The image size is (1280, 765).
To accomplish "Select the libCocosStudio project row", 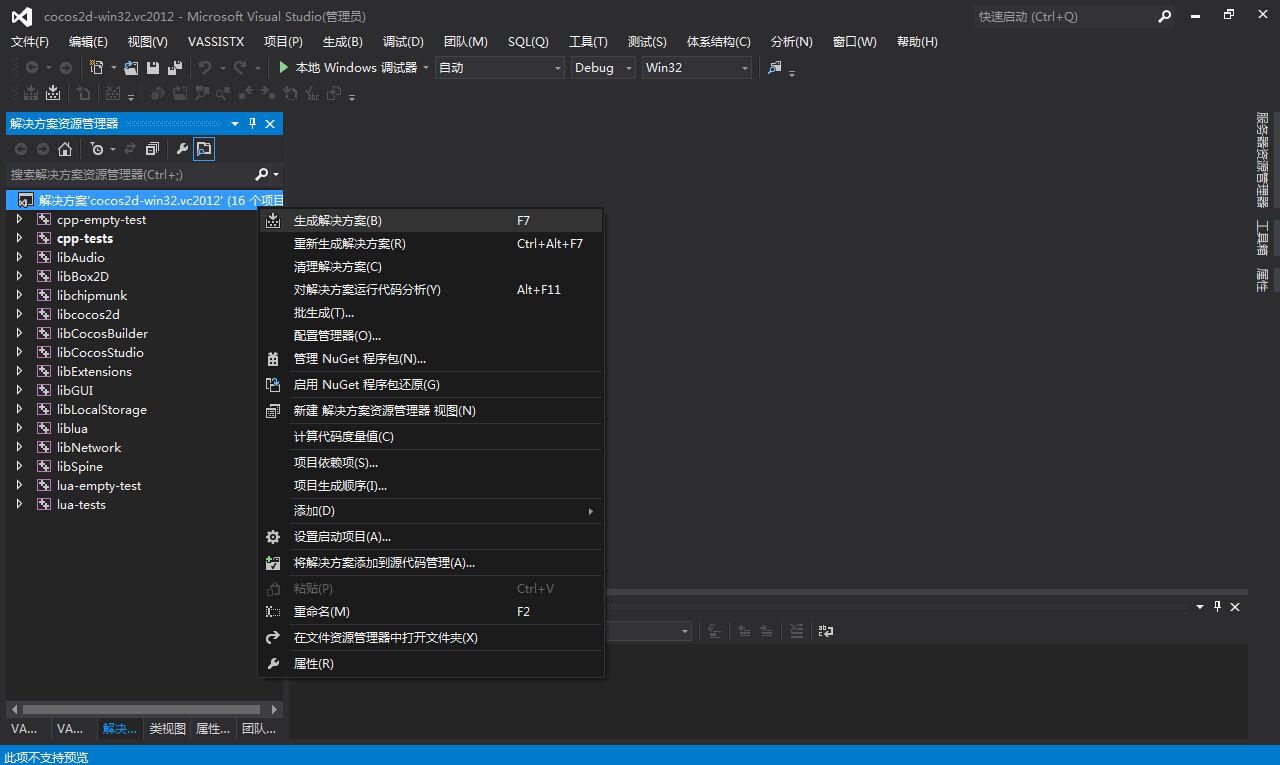I will (x=100, y=353).
